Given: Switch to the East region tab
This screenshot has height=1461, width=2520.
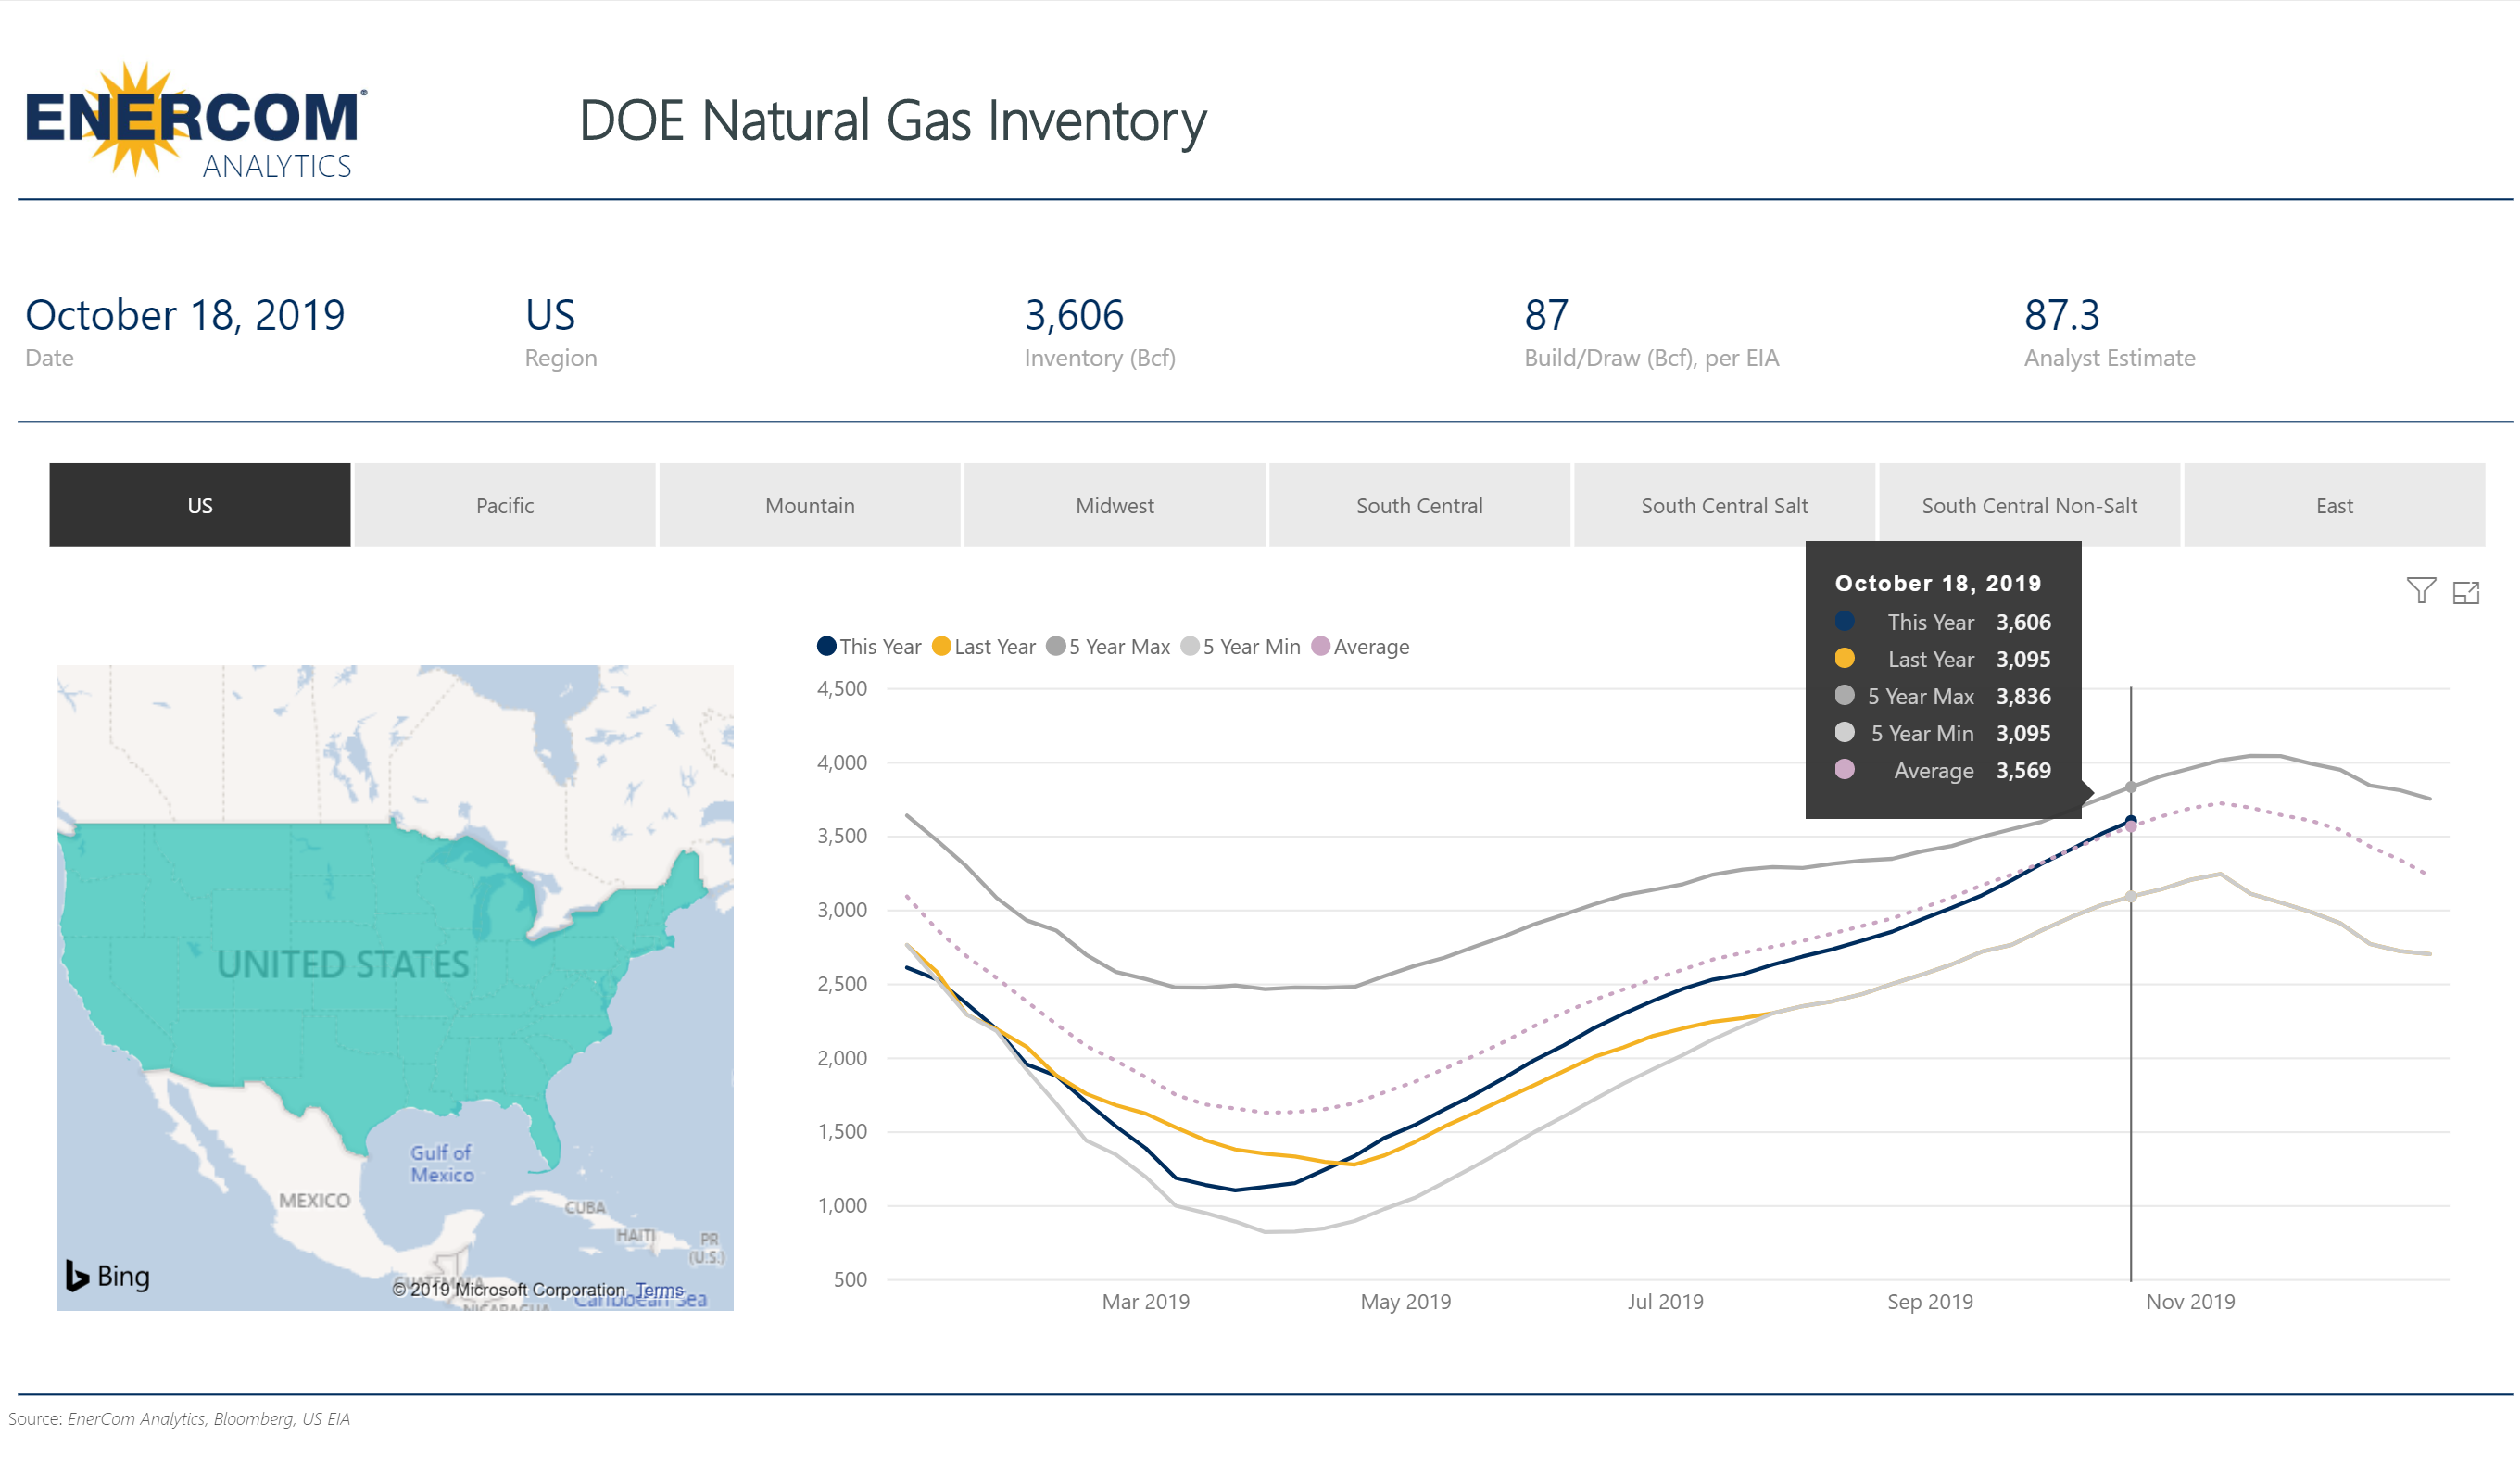Looking at the screenshot, I should click(2334, 505).
